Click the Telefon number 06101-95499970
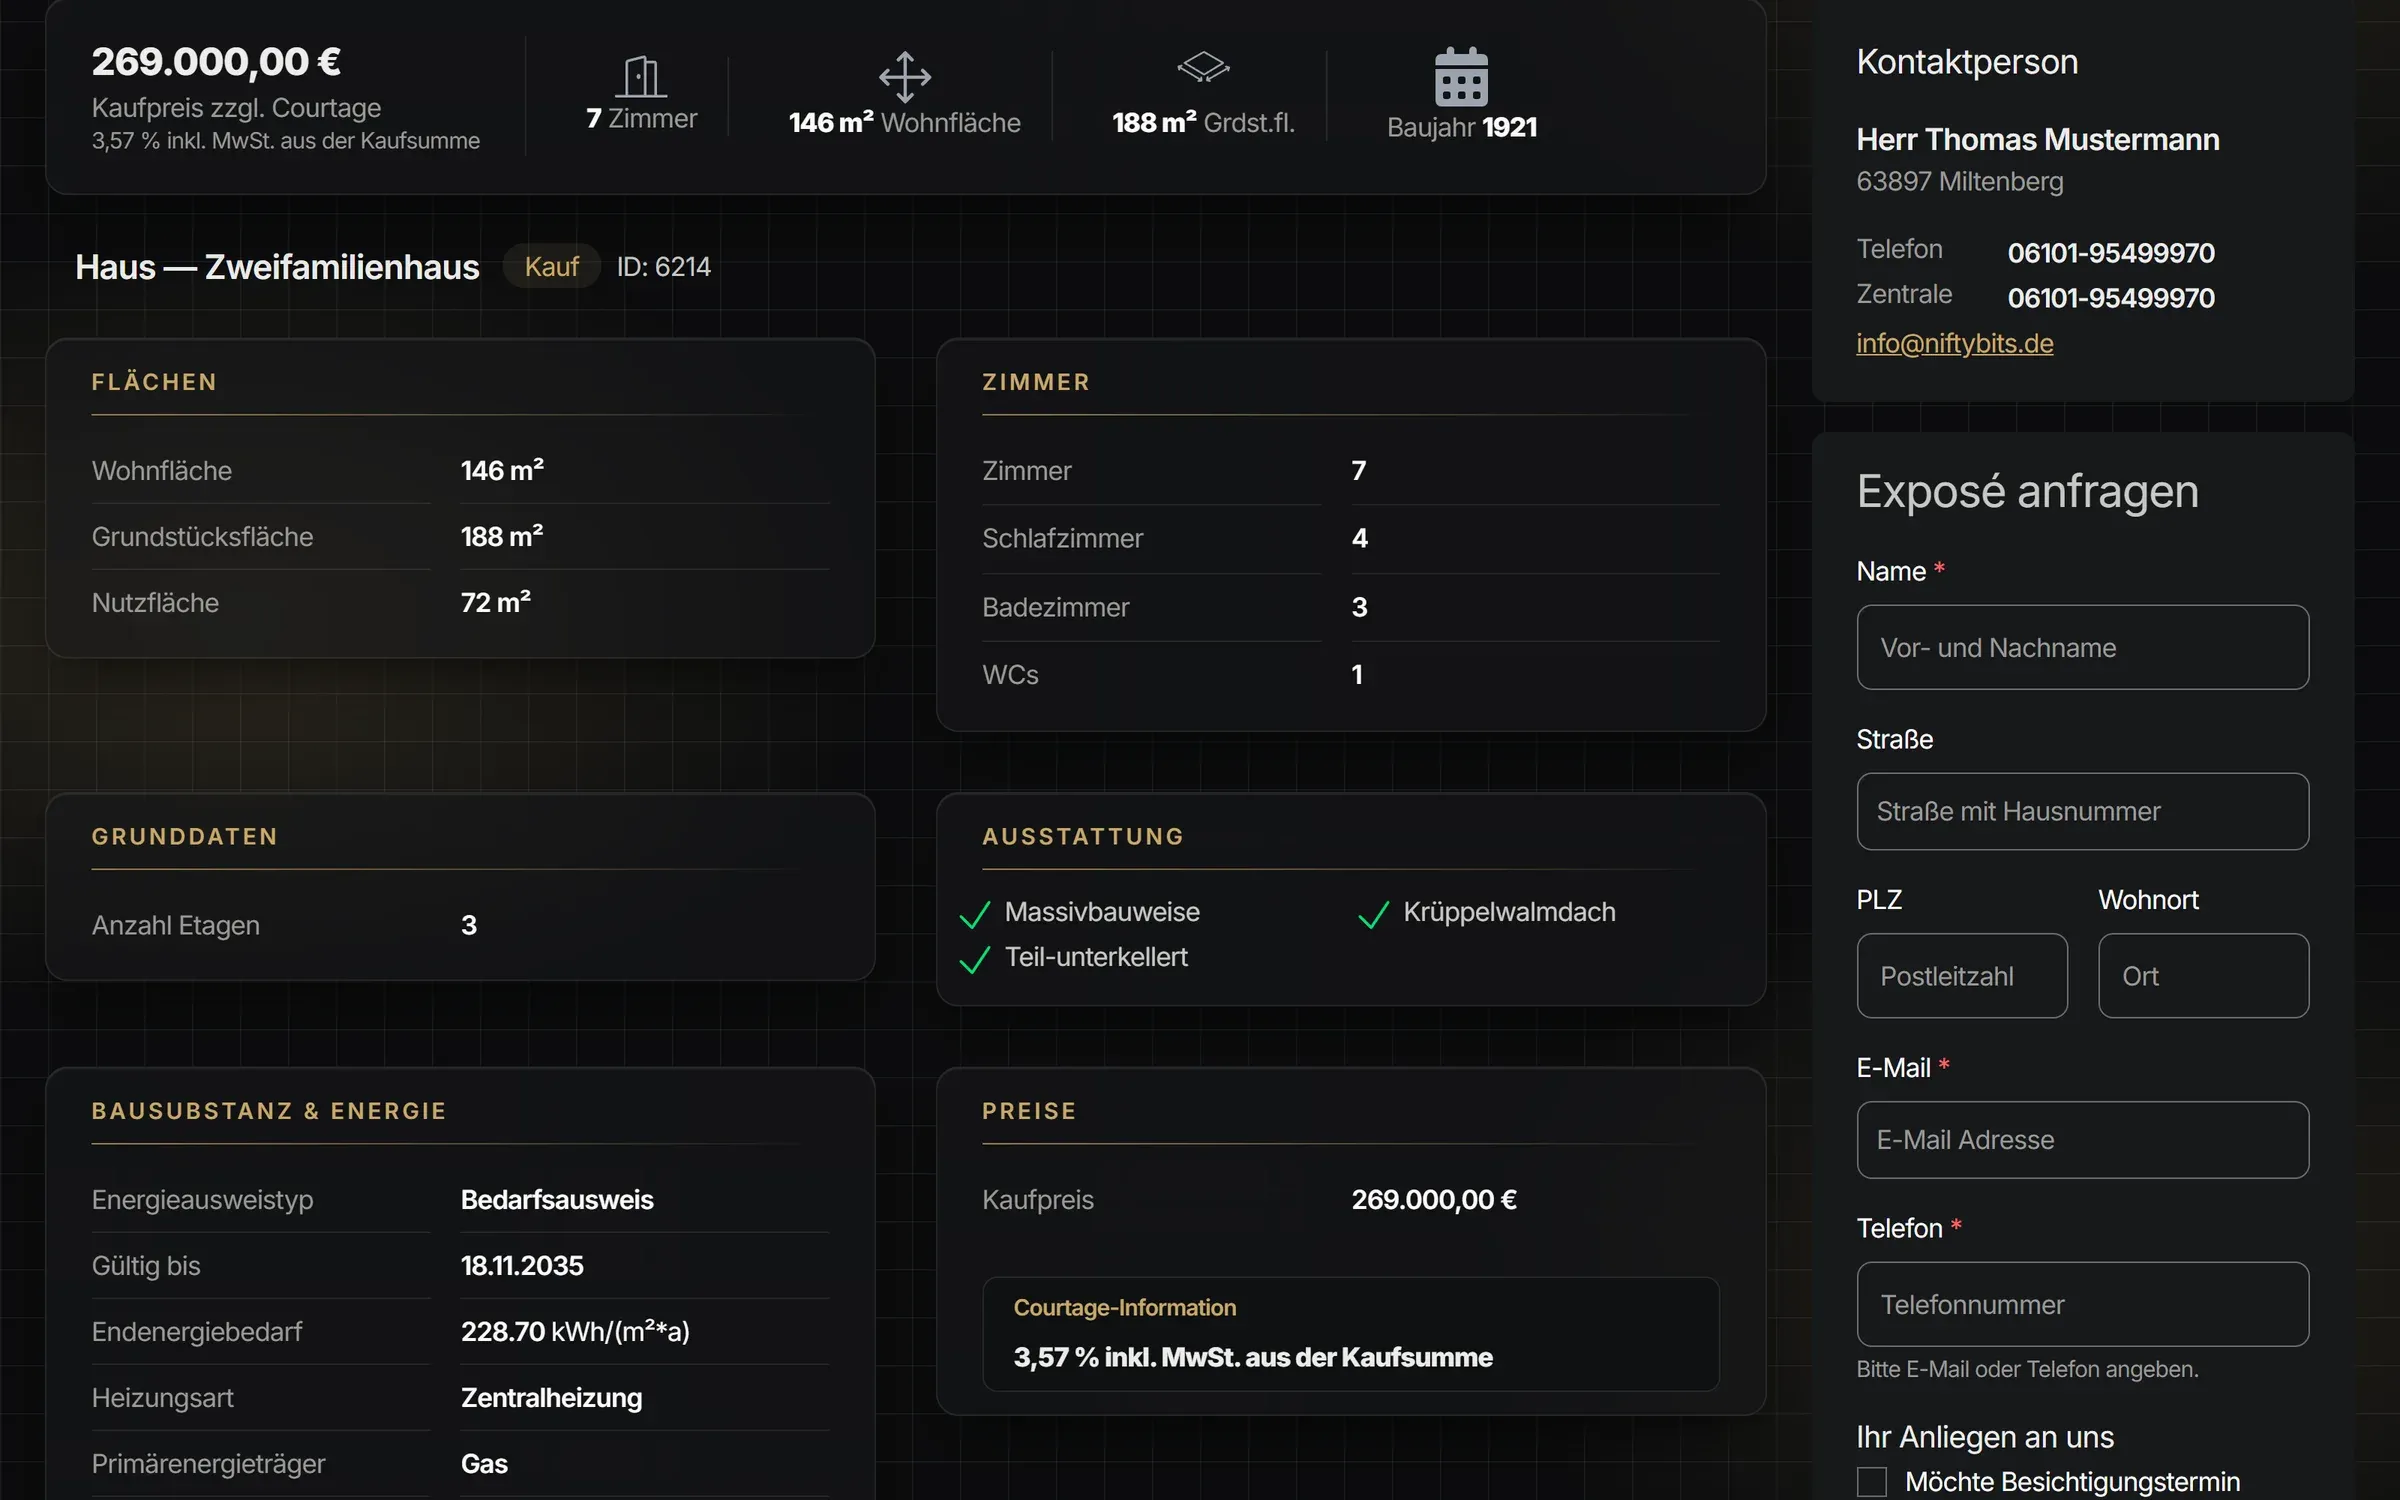This screenshot has width=2400, height=1500. pos(2110,253)
